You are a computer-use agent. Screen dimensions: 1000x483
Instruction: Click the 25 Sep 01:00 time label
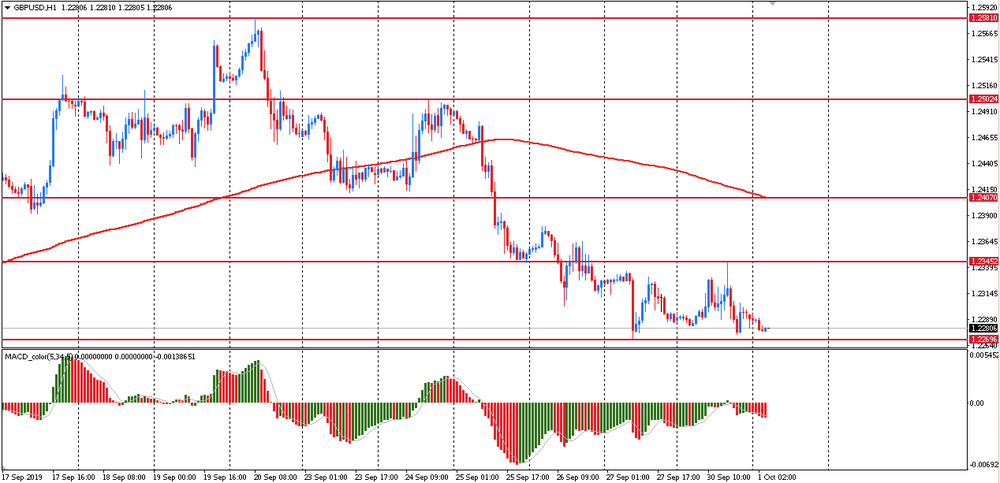click(478, 477)
